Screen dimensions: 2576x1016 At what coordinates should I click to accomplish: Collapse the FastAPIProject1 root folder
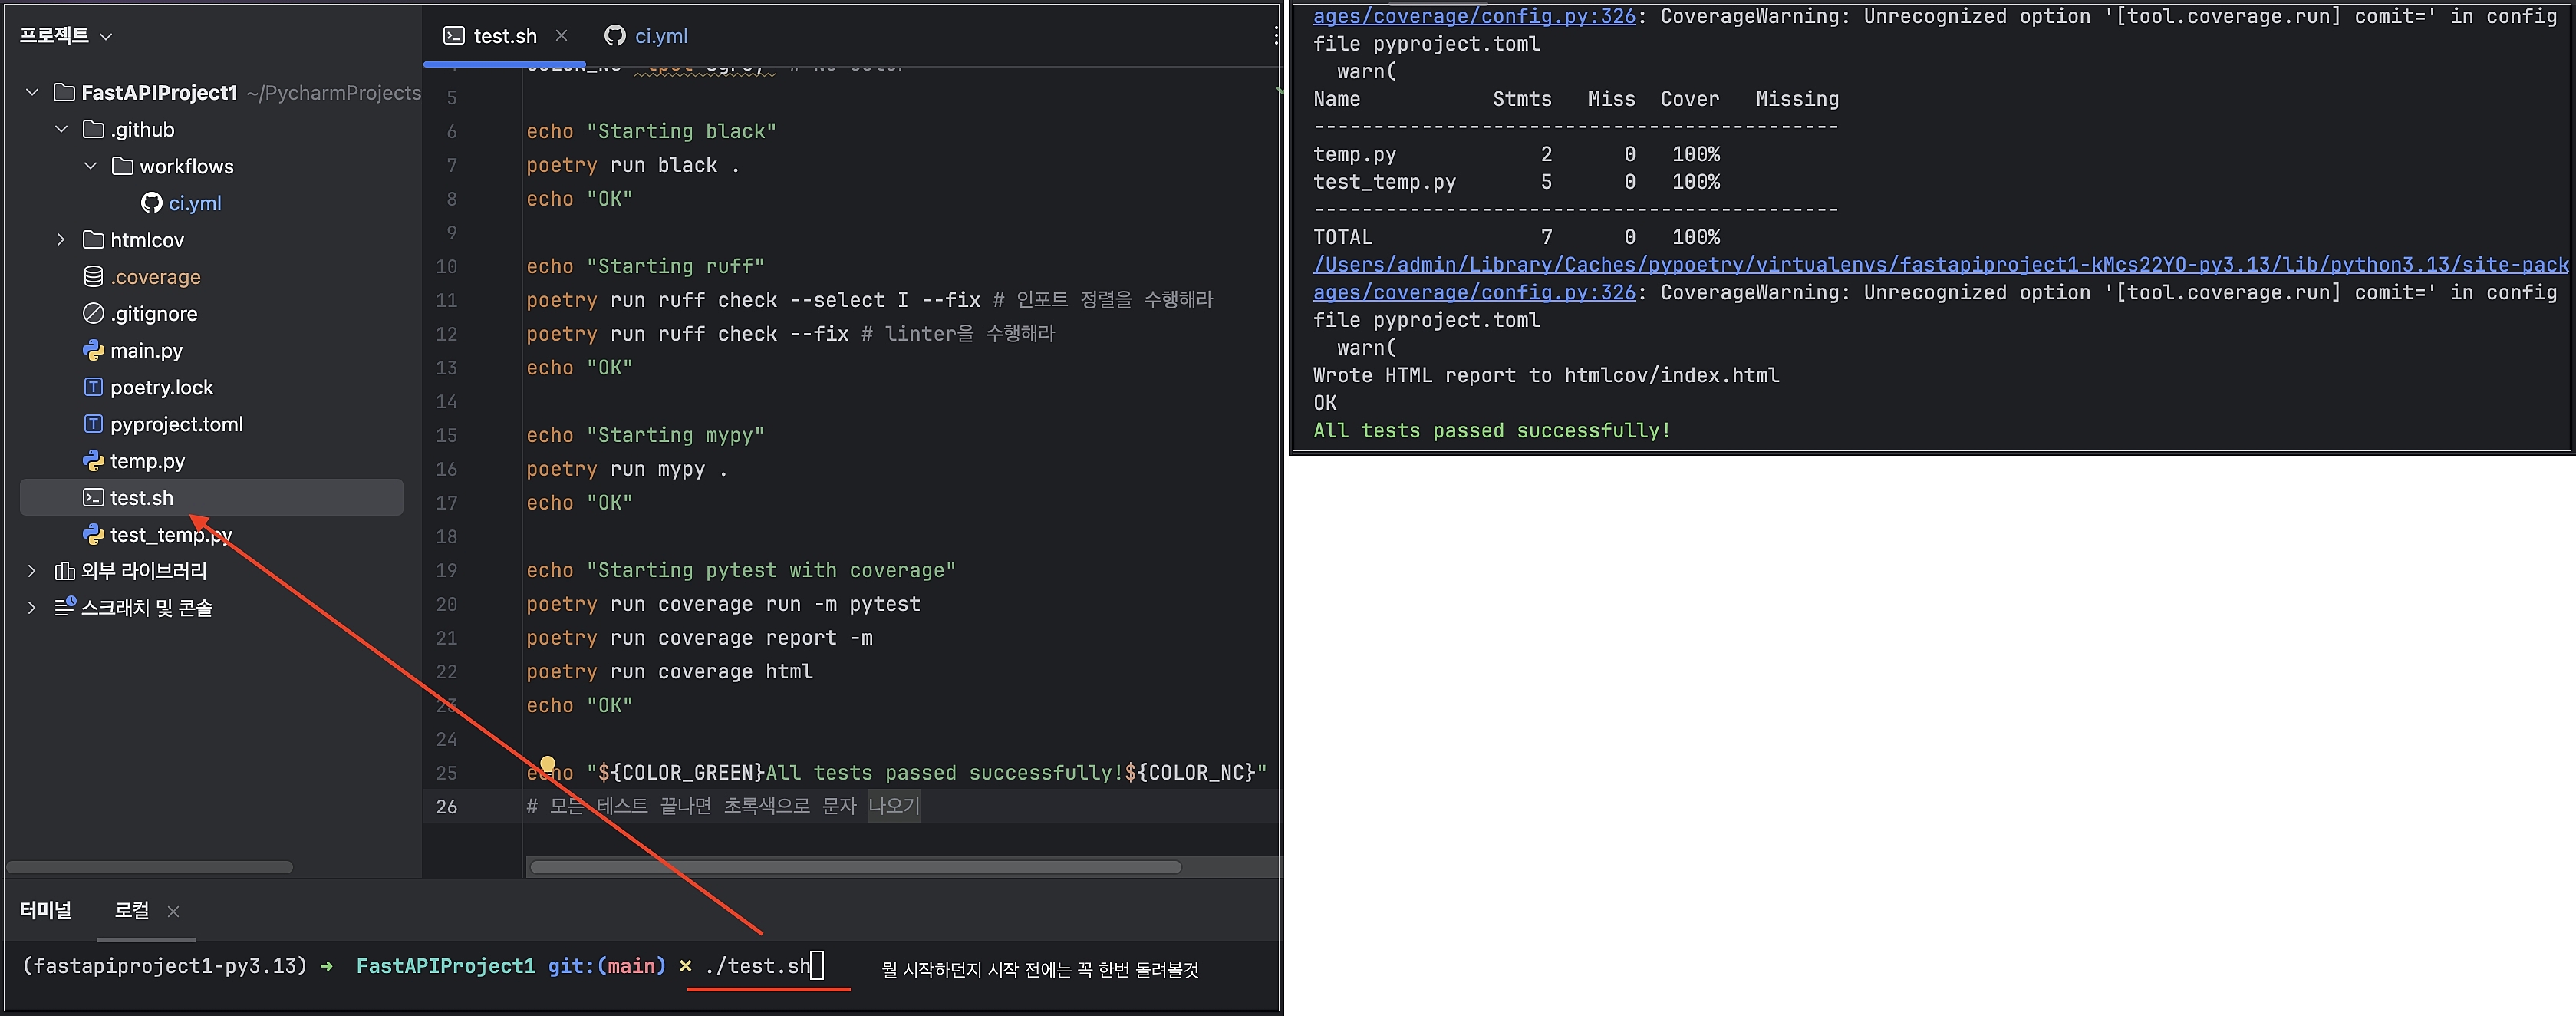pos(32,93)
